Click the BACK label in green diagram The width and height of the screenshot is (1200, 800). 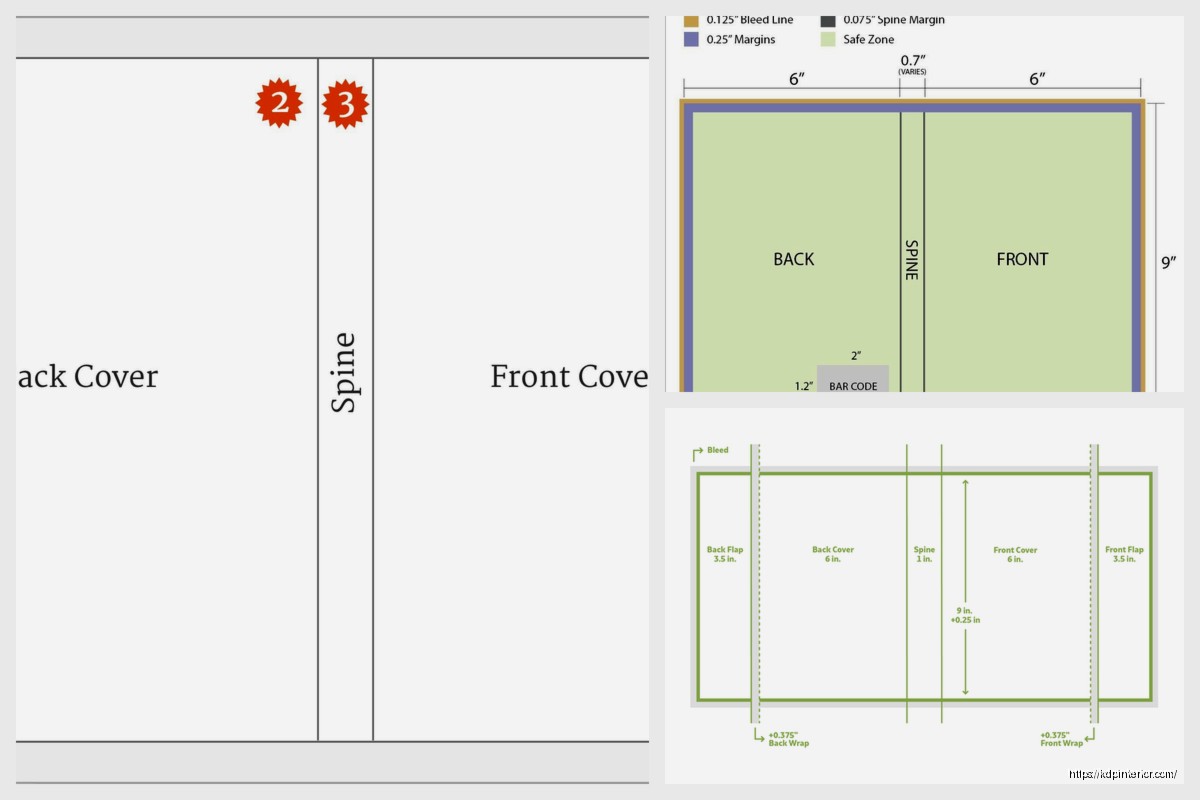point(793,259)
